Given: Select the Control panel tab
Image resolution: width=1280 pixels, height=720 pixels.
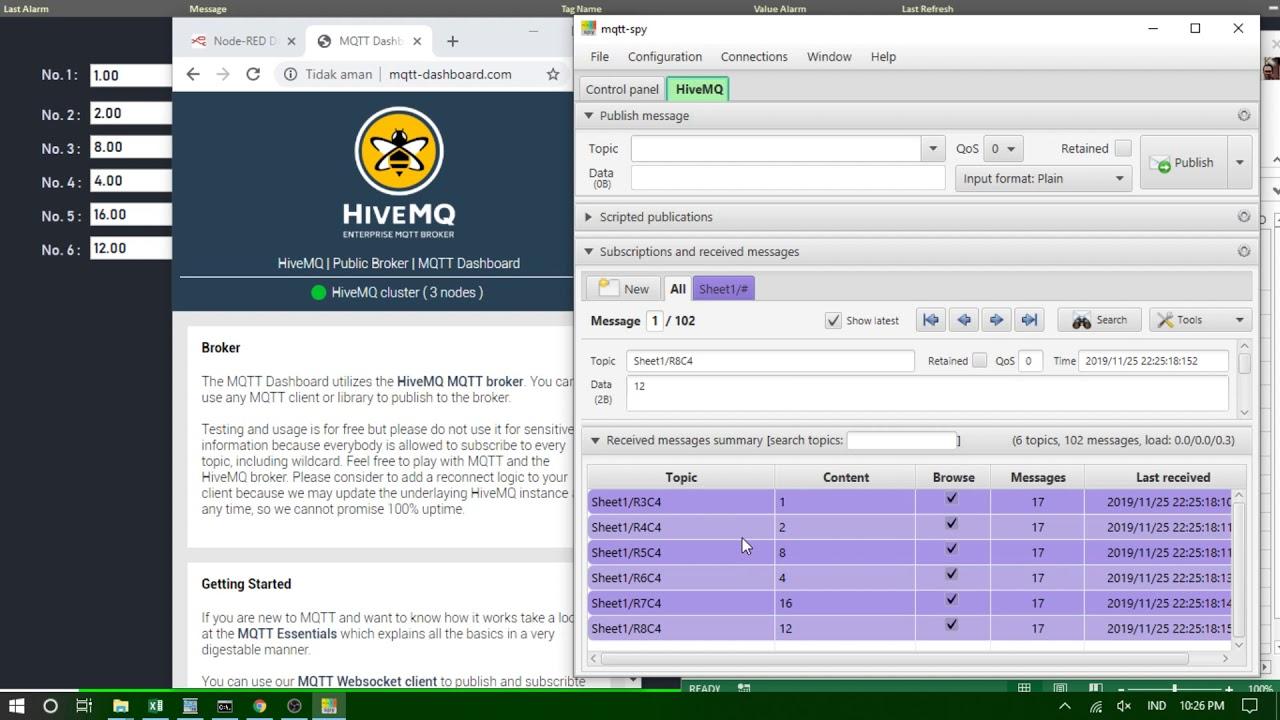Looking at the screenshot, I should point(621,88).
